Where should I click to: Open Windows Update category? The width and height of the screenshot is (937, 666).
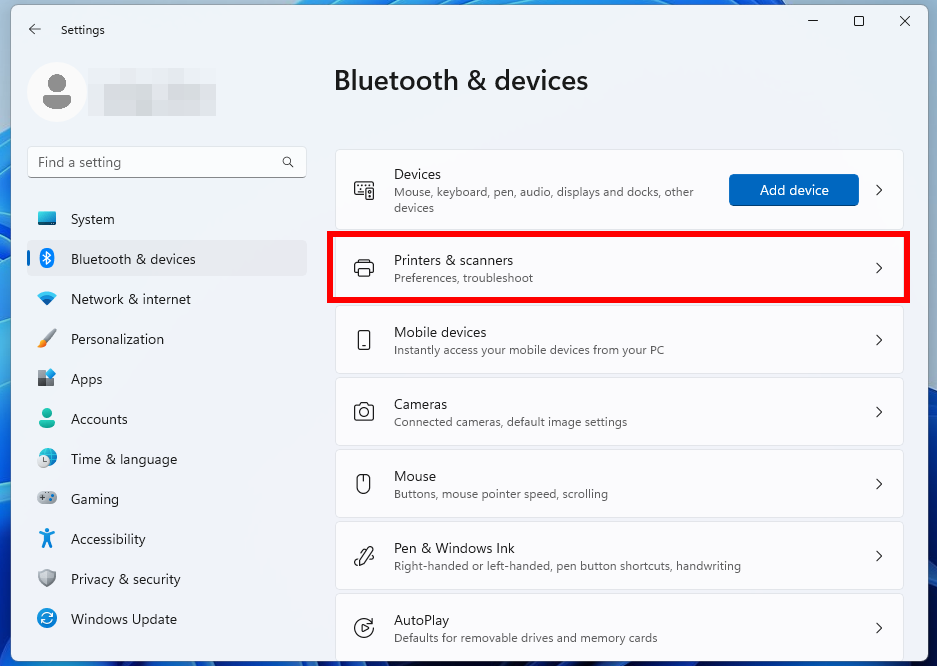167,619
